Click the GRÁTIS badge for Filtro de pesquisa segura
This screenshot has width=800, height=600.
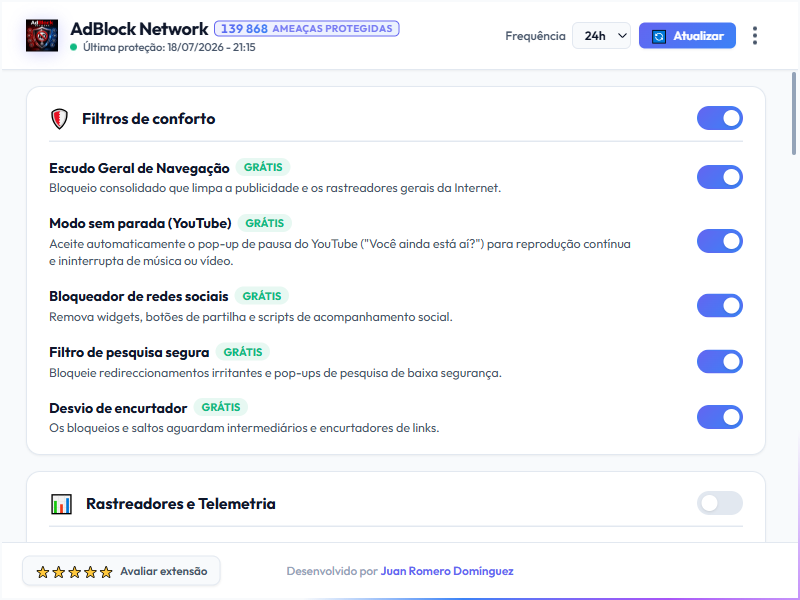pyautogui.click(x=243, y=352)
